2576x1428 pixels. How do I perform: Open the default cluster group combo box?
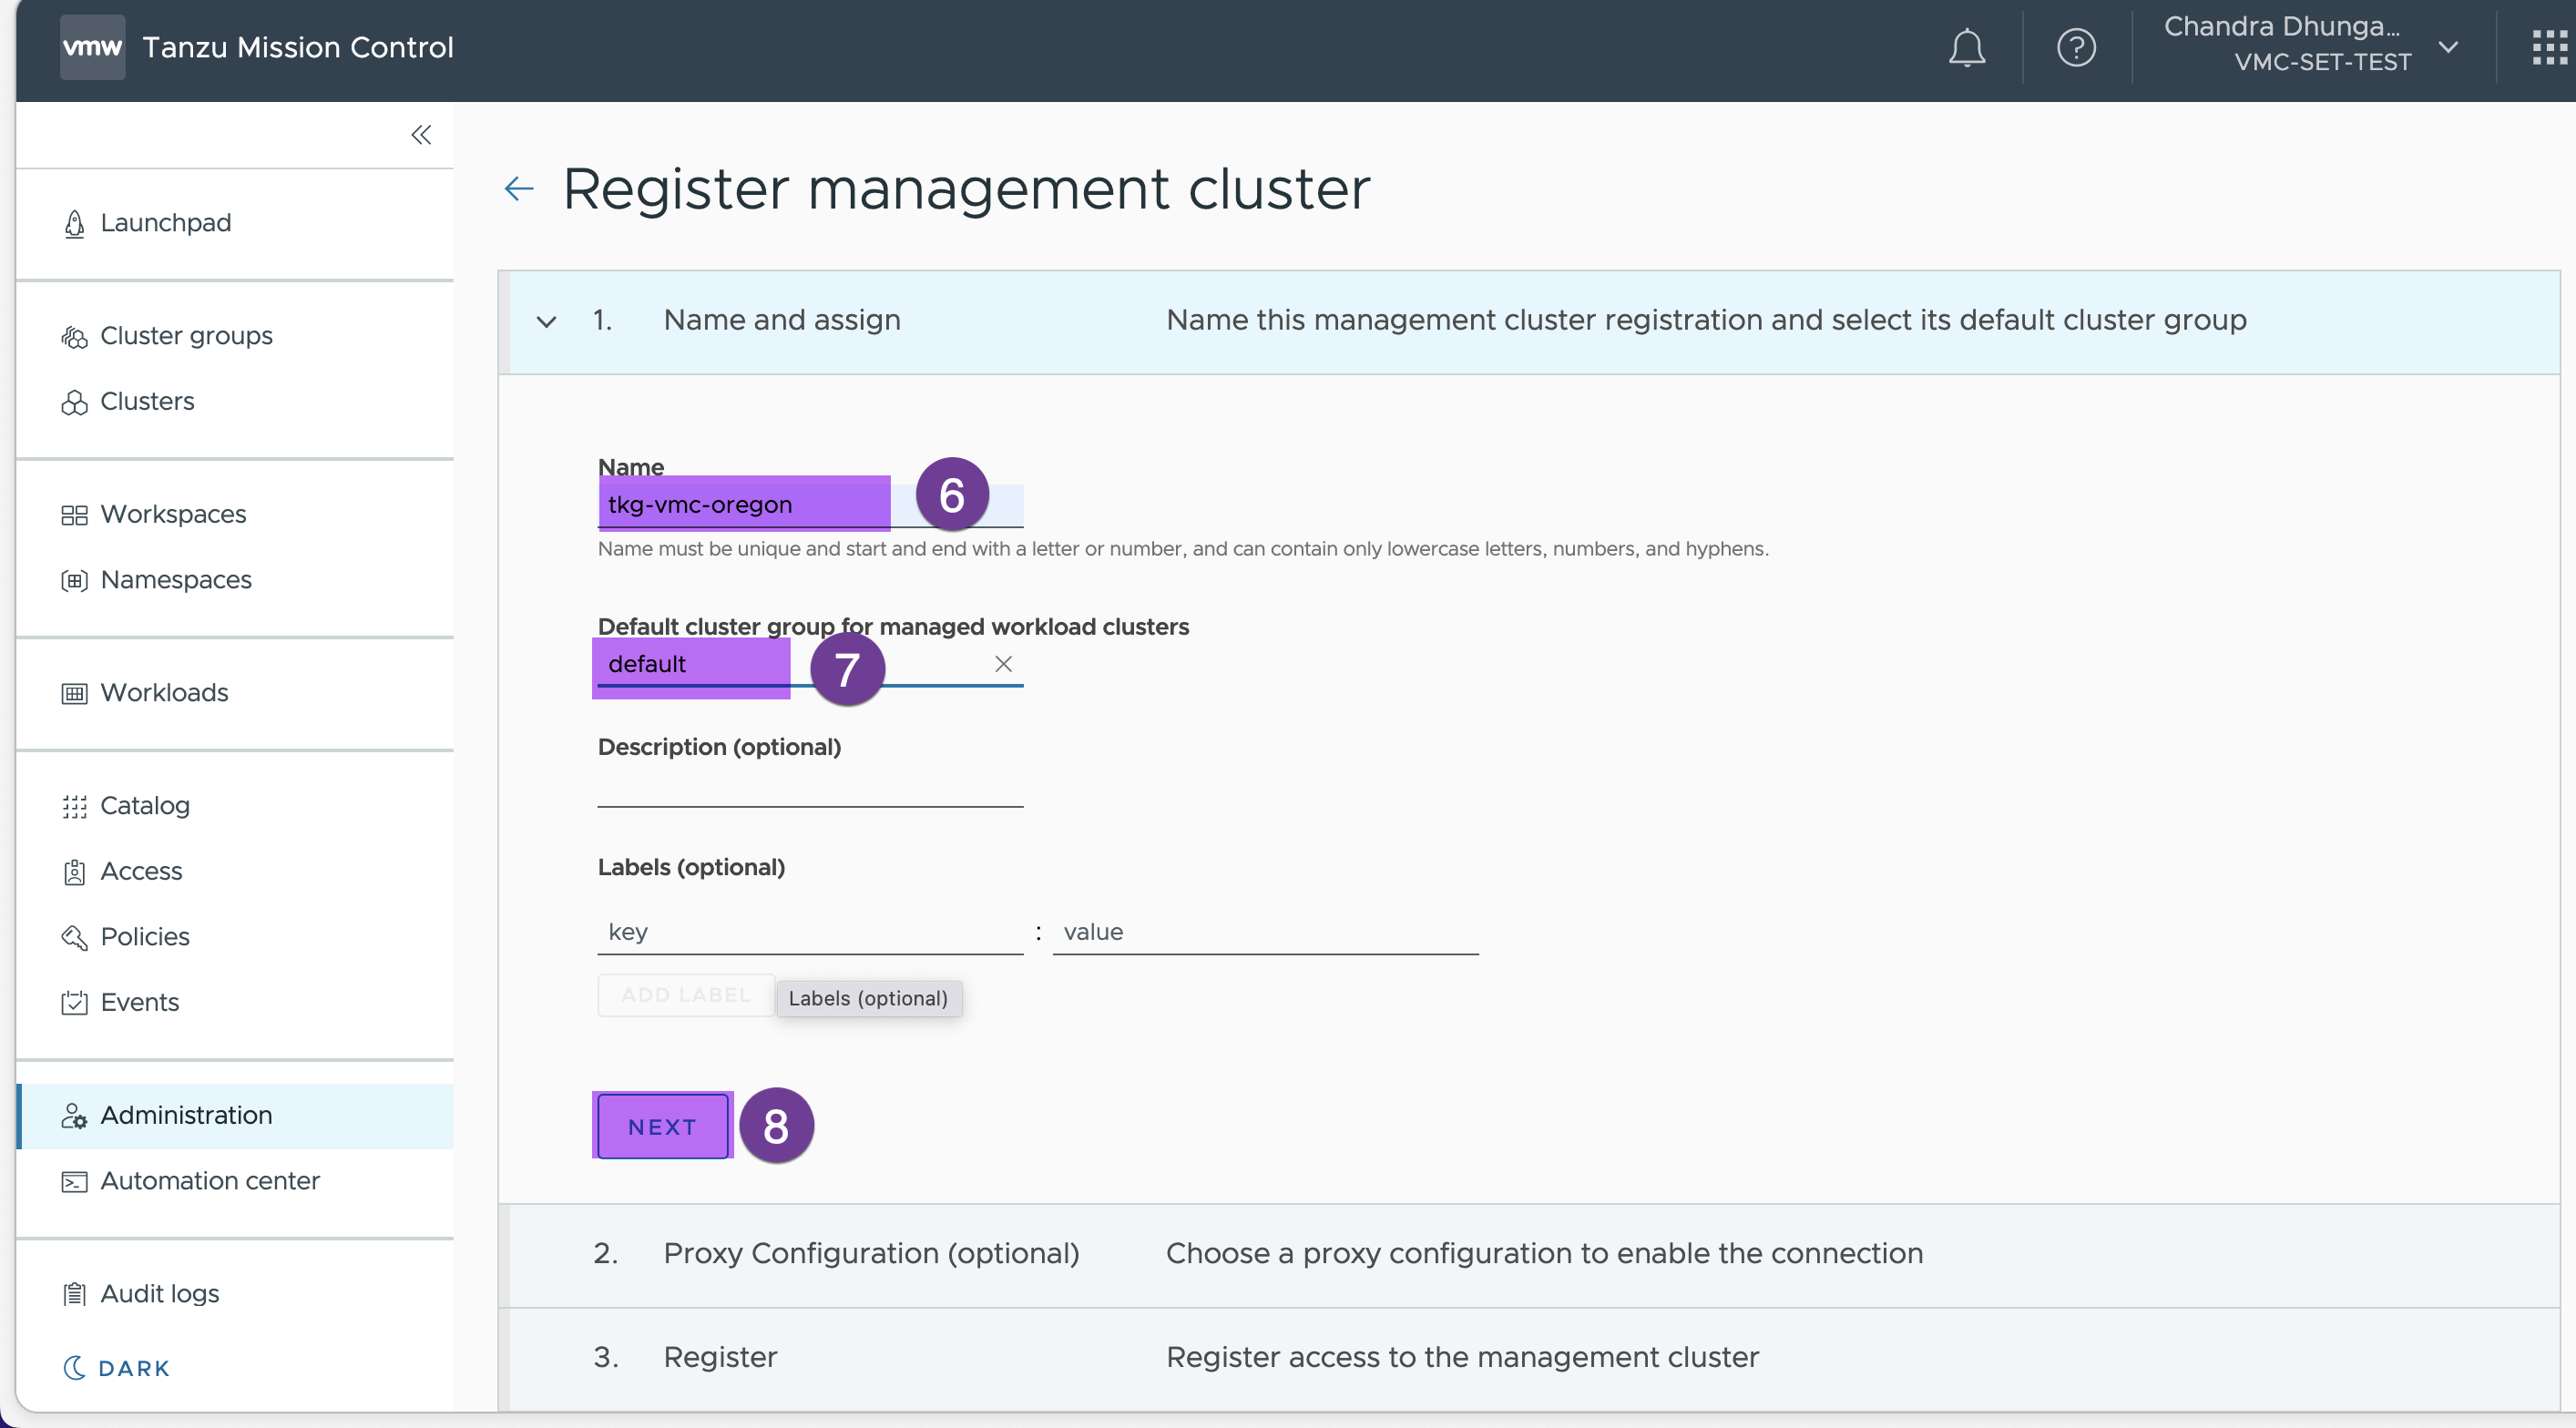pyautogui.click(x=810, y=664)
